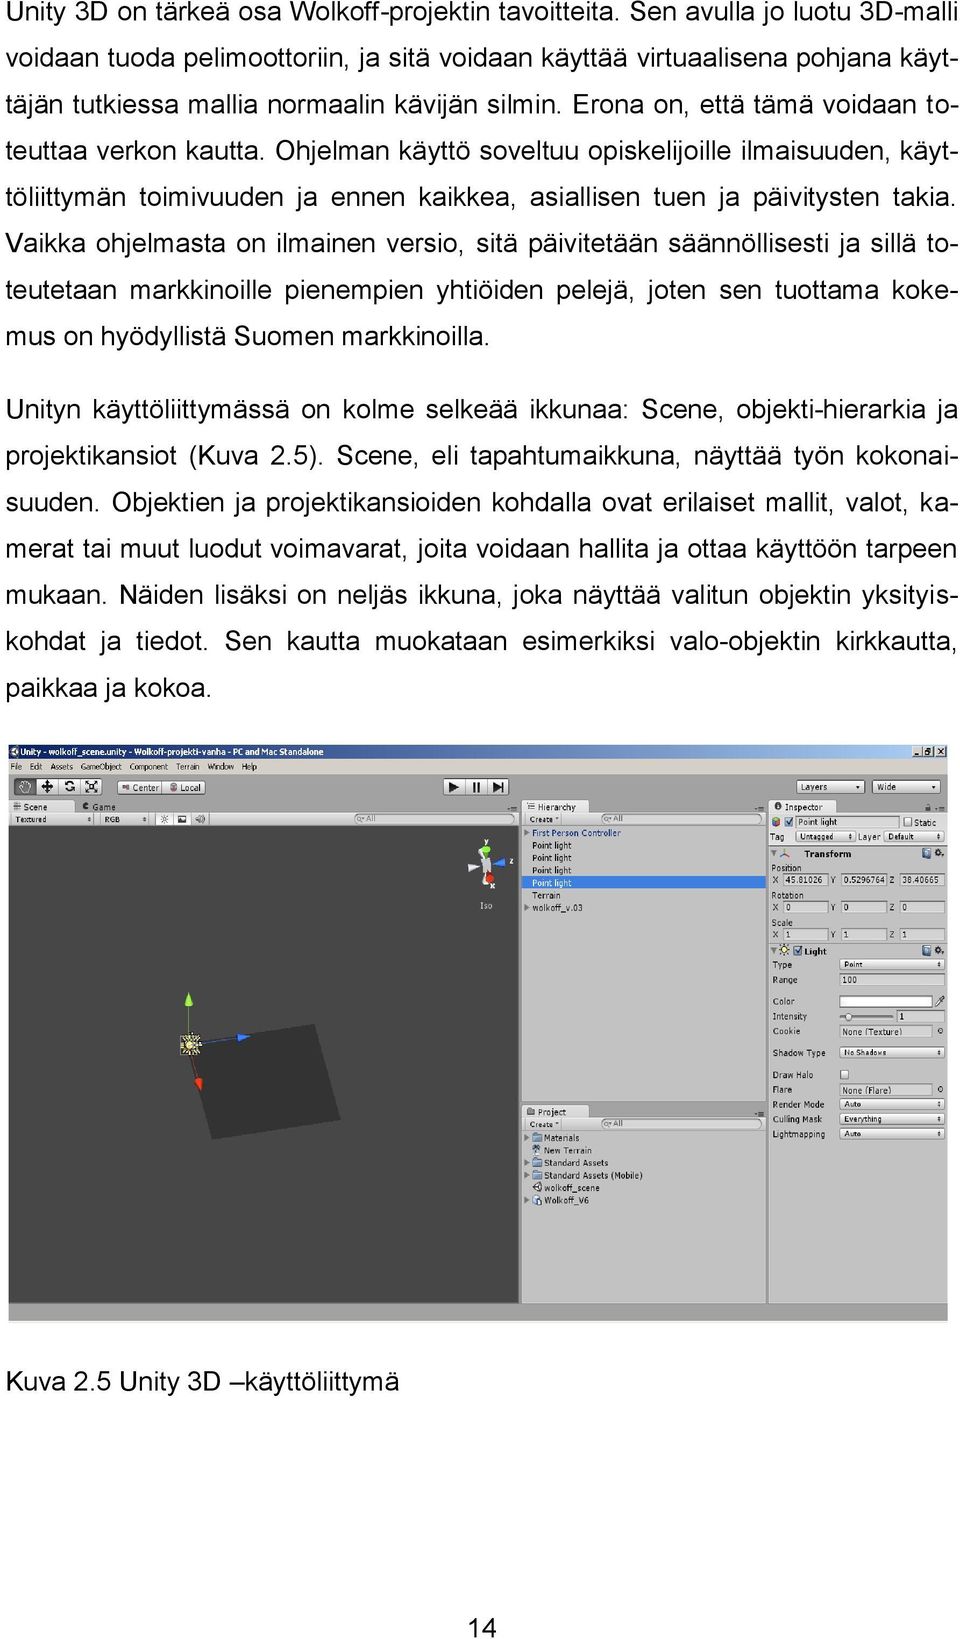The image size is (960, 1639).
Task: Select the Hand tool in Unity toolbar
Action: 25,787
